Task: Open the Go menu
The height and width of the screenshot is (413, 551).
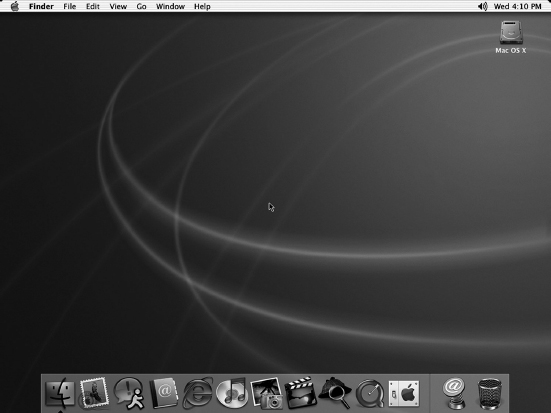Action: (141, 6)
